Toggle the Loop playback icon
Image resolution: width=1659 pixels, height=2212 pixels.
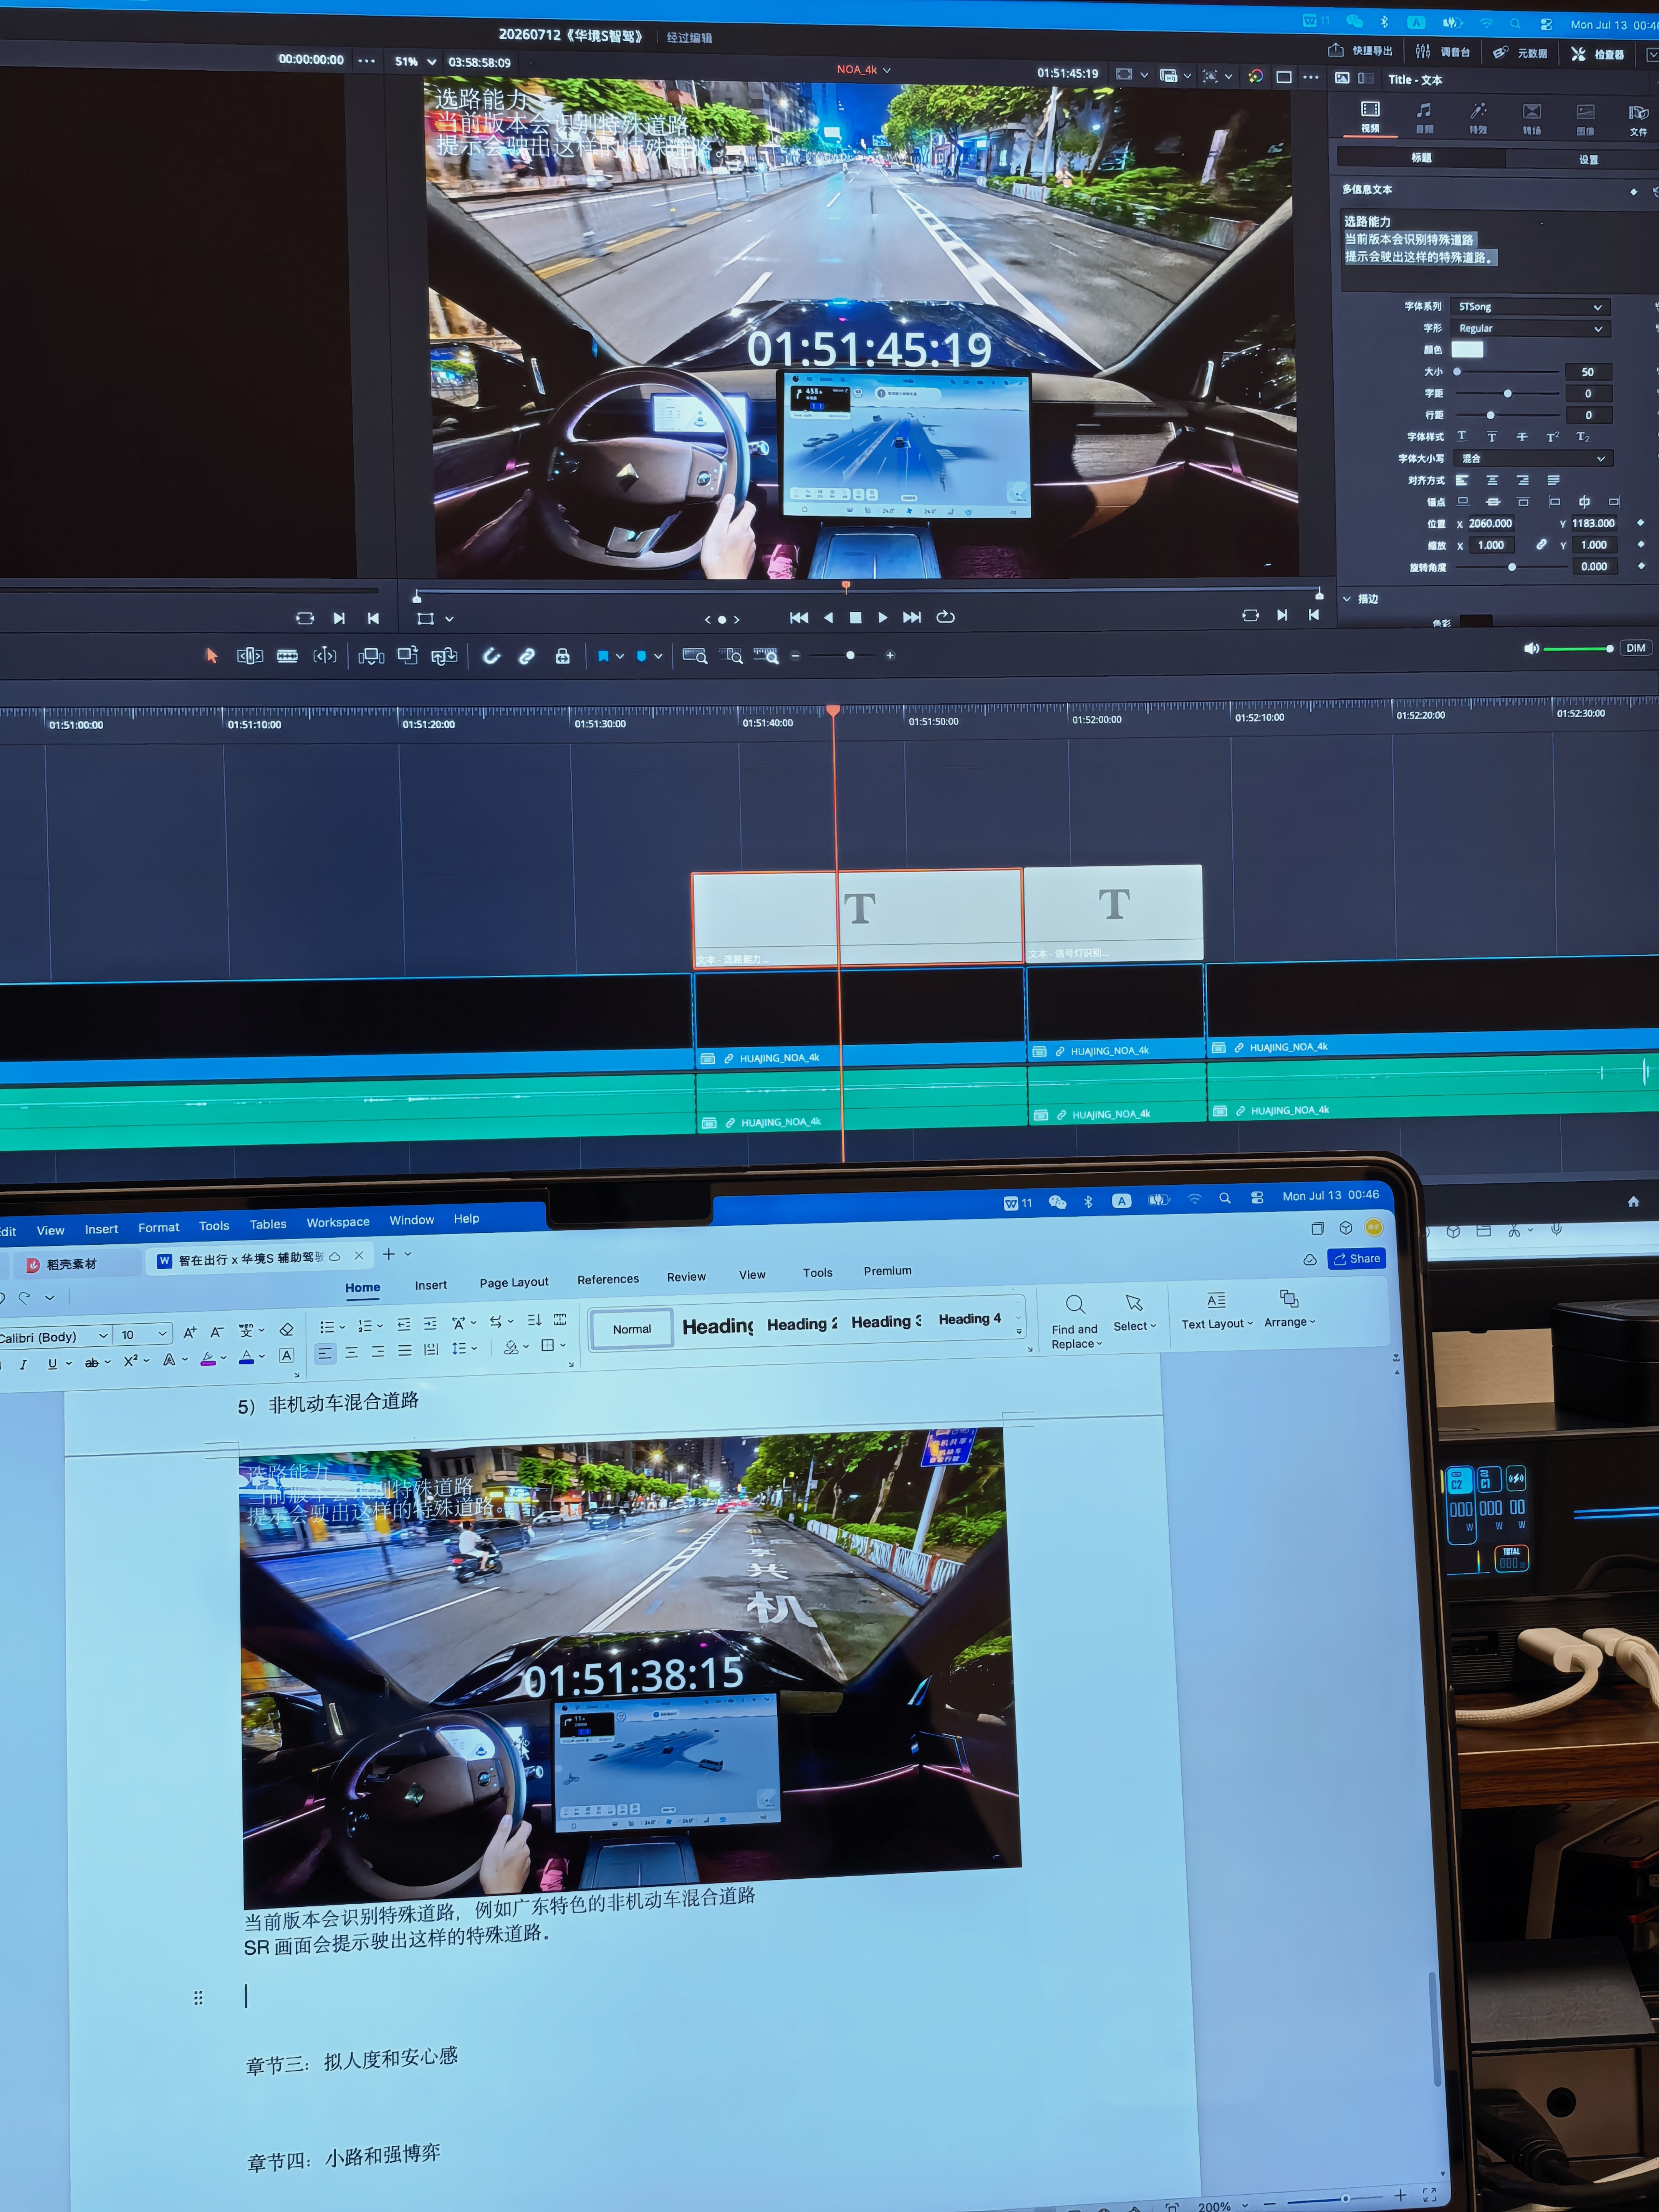[x=945, y=617]
